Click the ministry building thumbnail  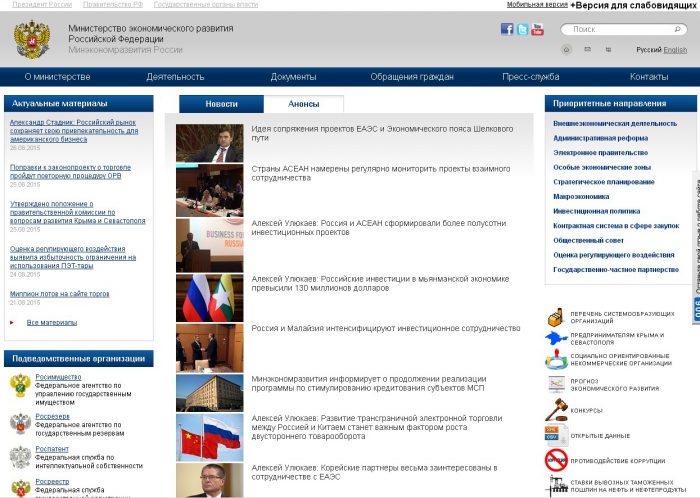click(x=209, y=393)
